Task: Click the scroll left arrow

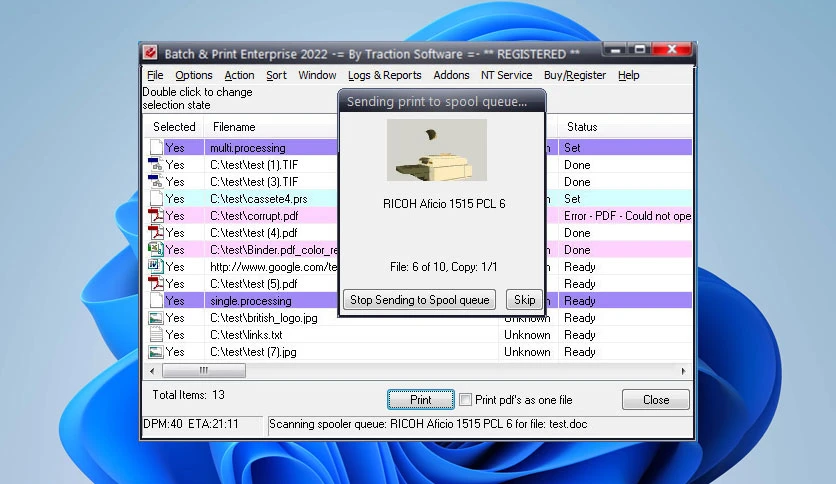Action: click(x=152, y=370)
